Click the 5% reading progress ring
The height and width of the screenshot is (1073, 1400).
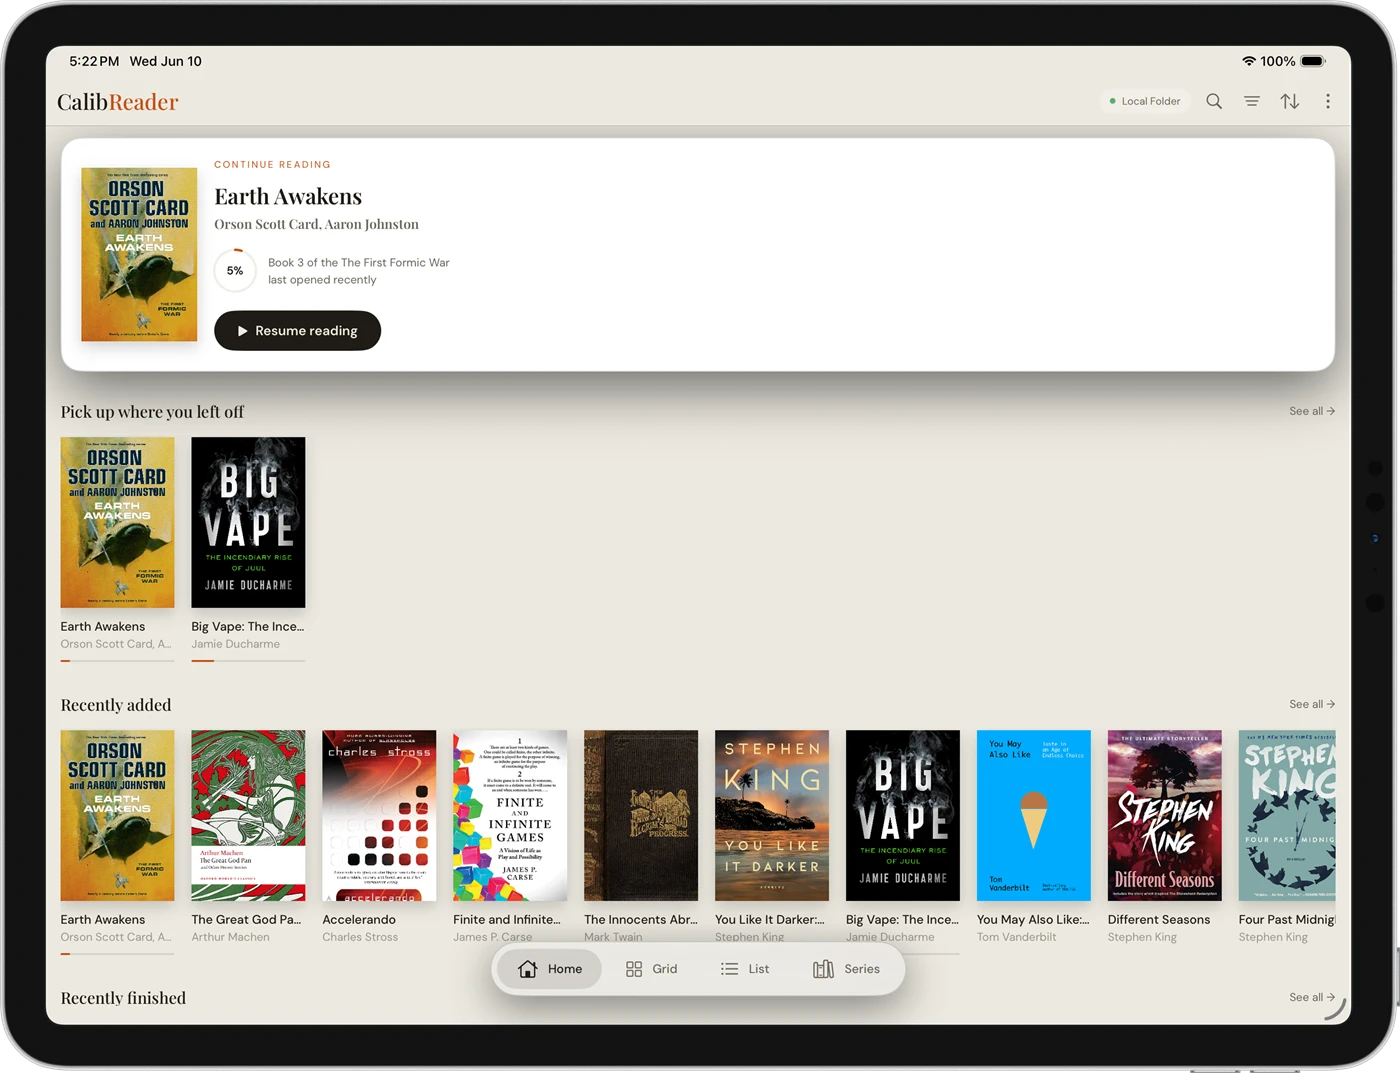pyautogui.click(x=235, y=271)
